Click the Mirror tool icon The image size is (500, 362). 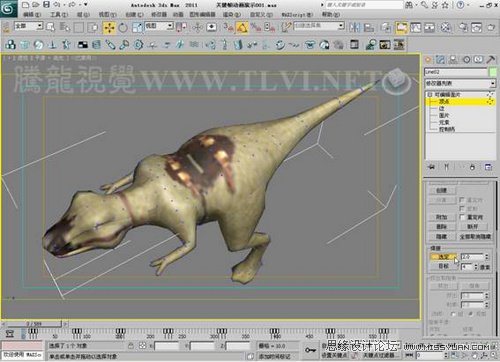point(355,27)
